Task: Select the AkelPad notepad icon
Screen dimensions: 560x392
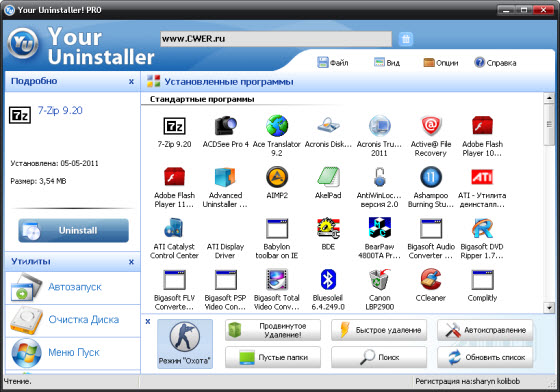Action: pos(328,177)
